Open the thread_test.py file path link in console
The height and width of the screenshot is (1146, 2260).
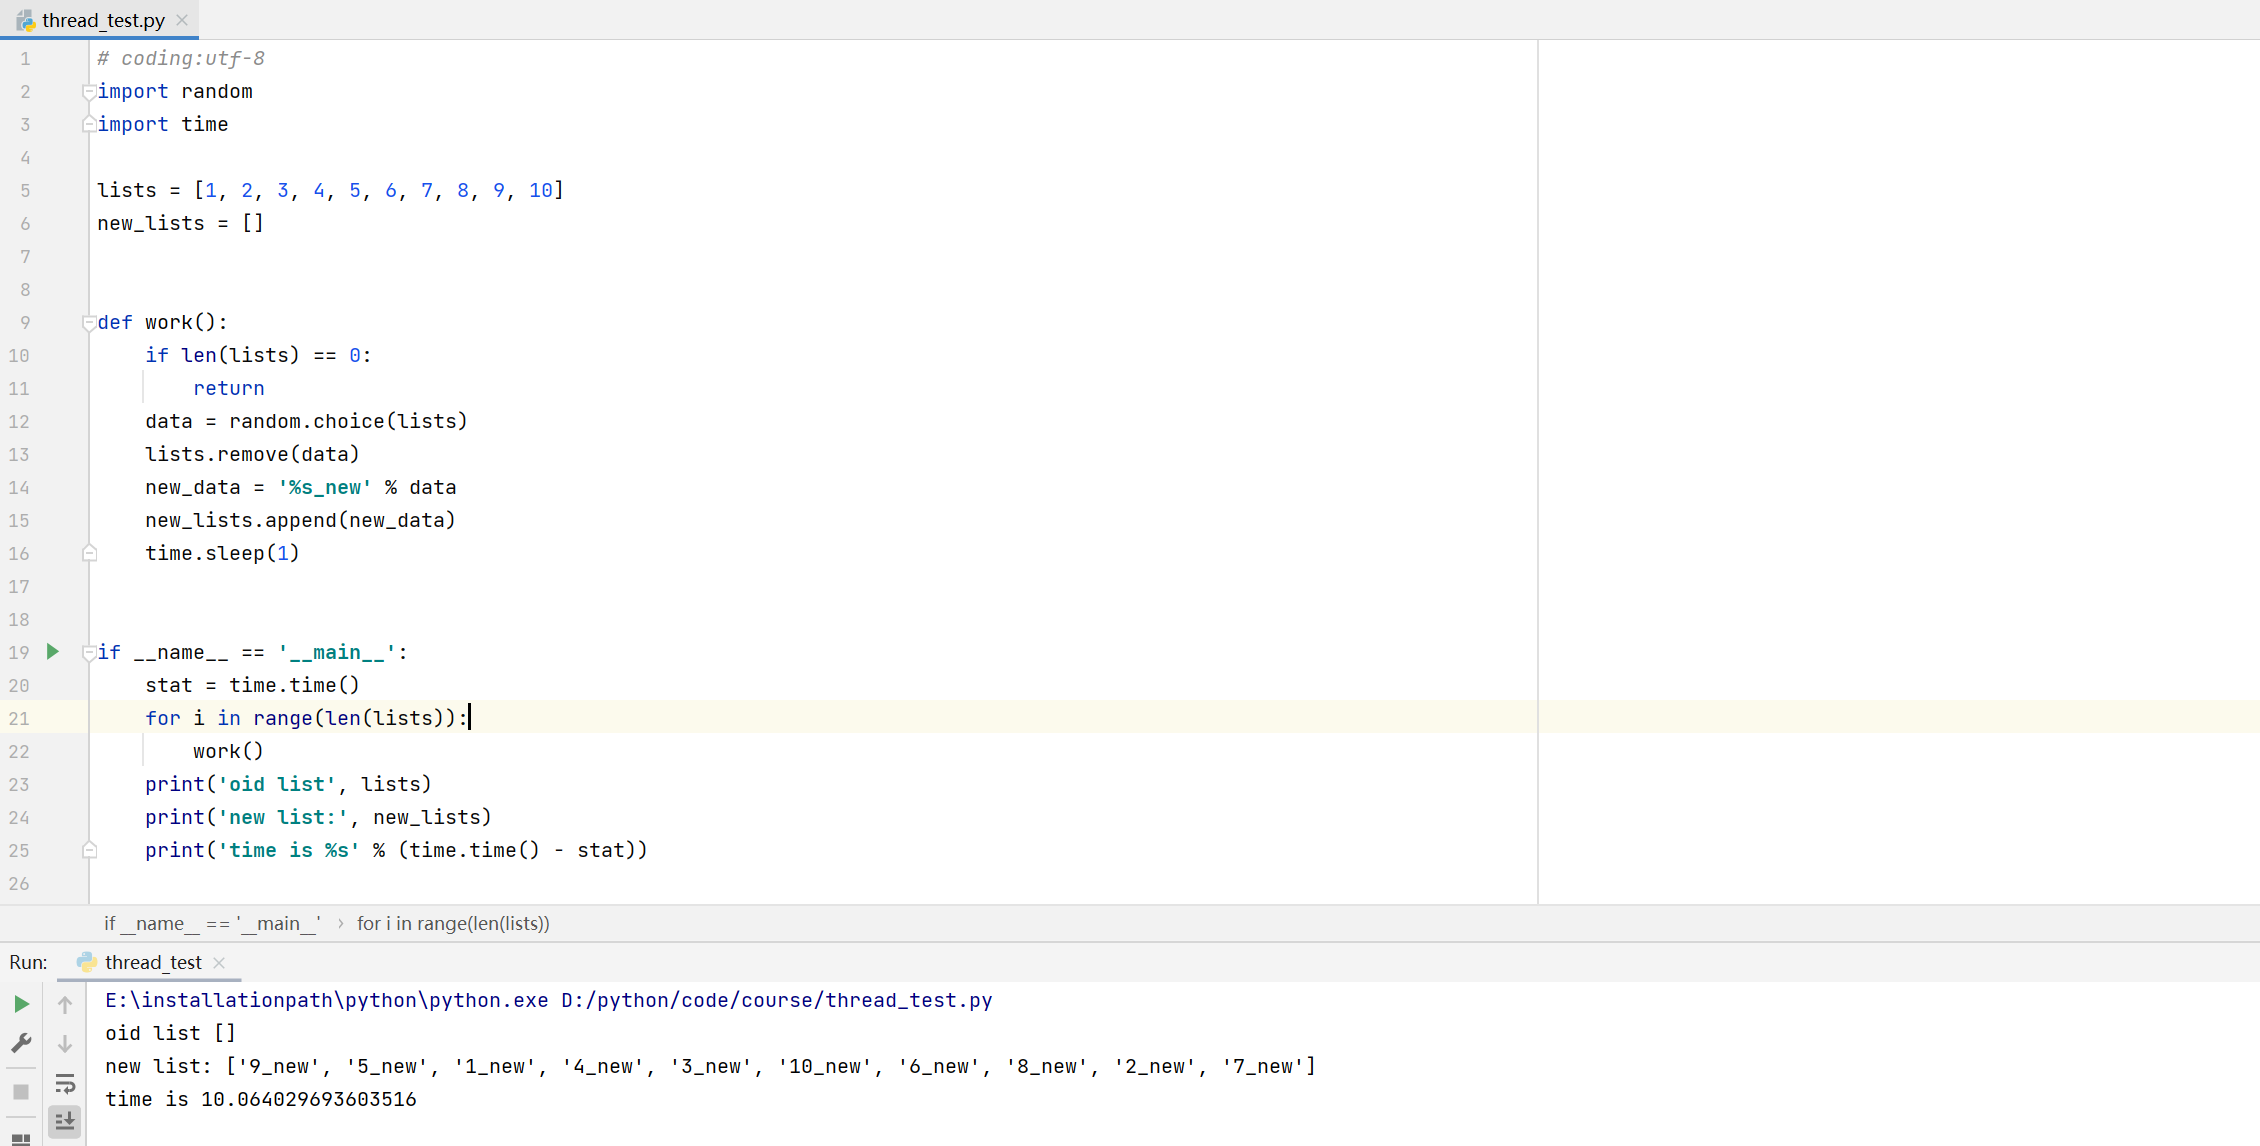(x=777, y=1000)
